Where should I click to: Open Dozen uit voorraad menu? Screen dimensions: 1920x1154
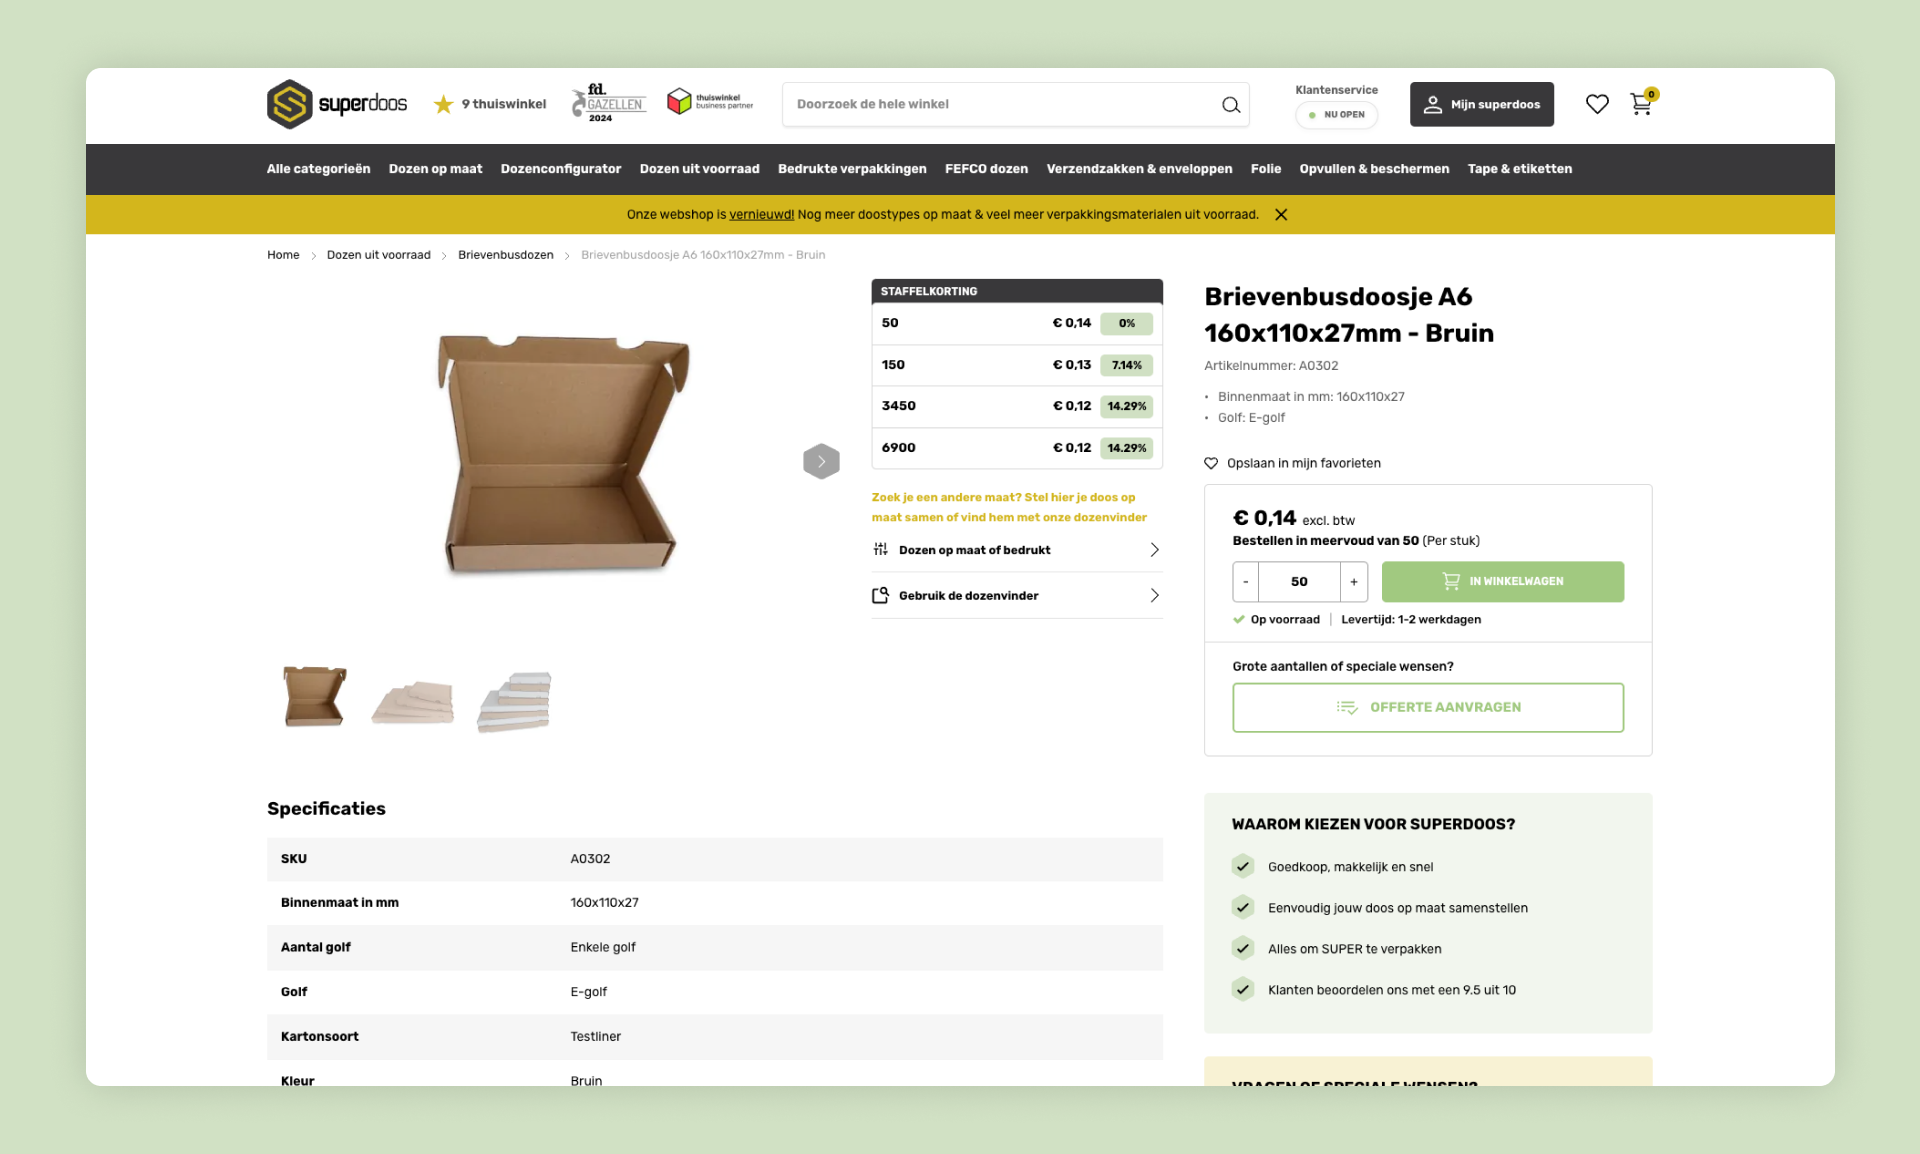coord(699,169)
